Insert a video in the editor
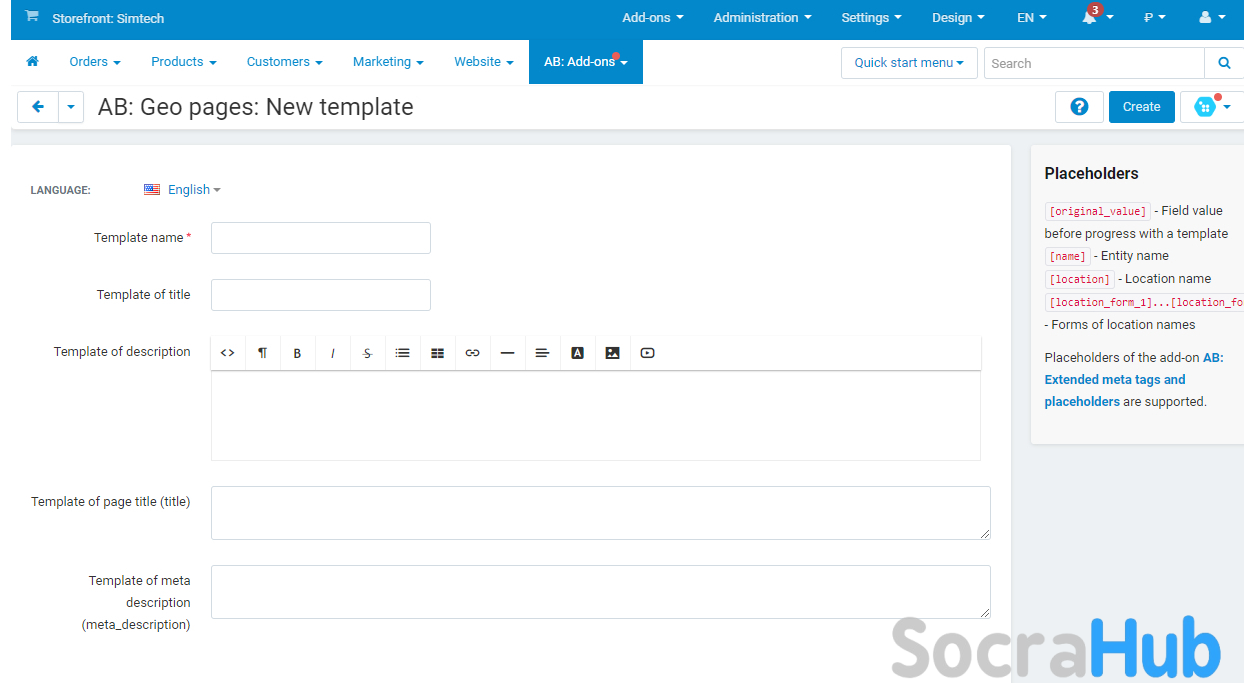Image resolution: width=1244 pixels, height=683 pixels. tap(647, 353)
